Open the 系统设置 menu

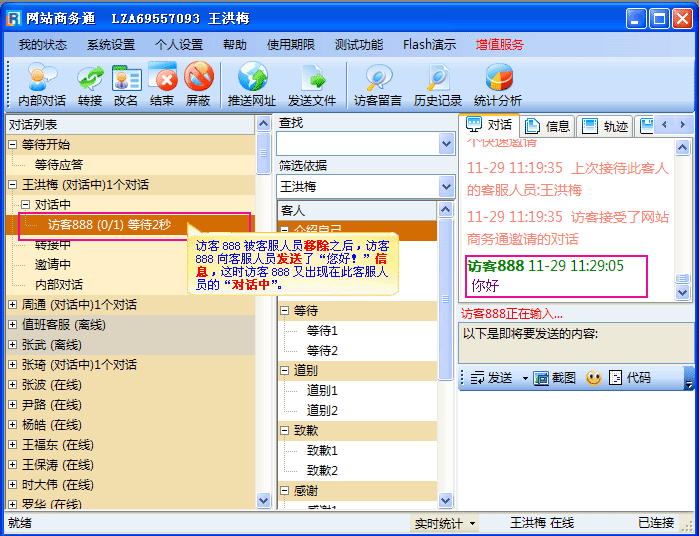click(110, 45)
